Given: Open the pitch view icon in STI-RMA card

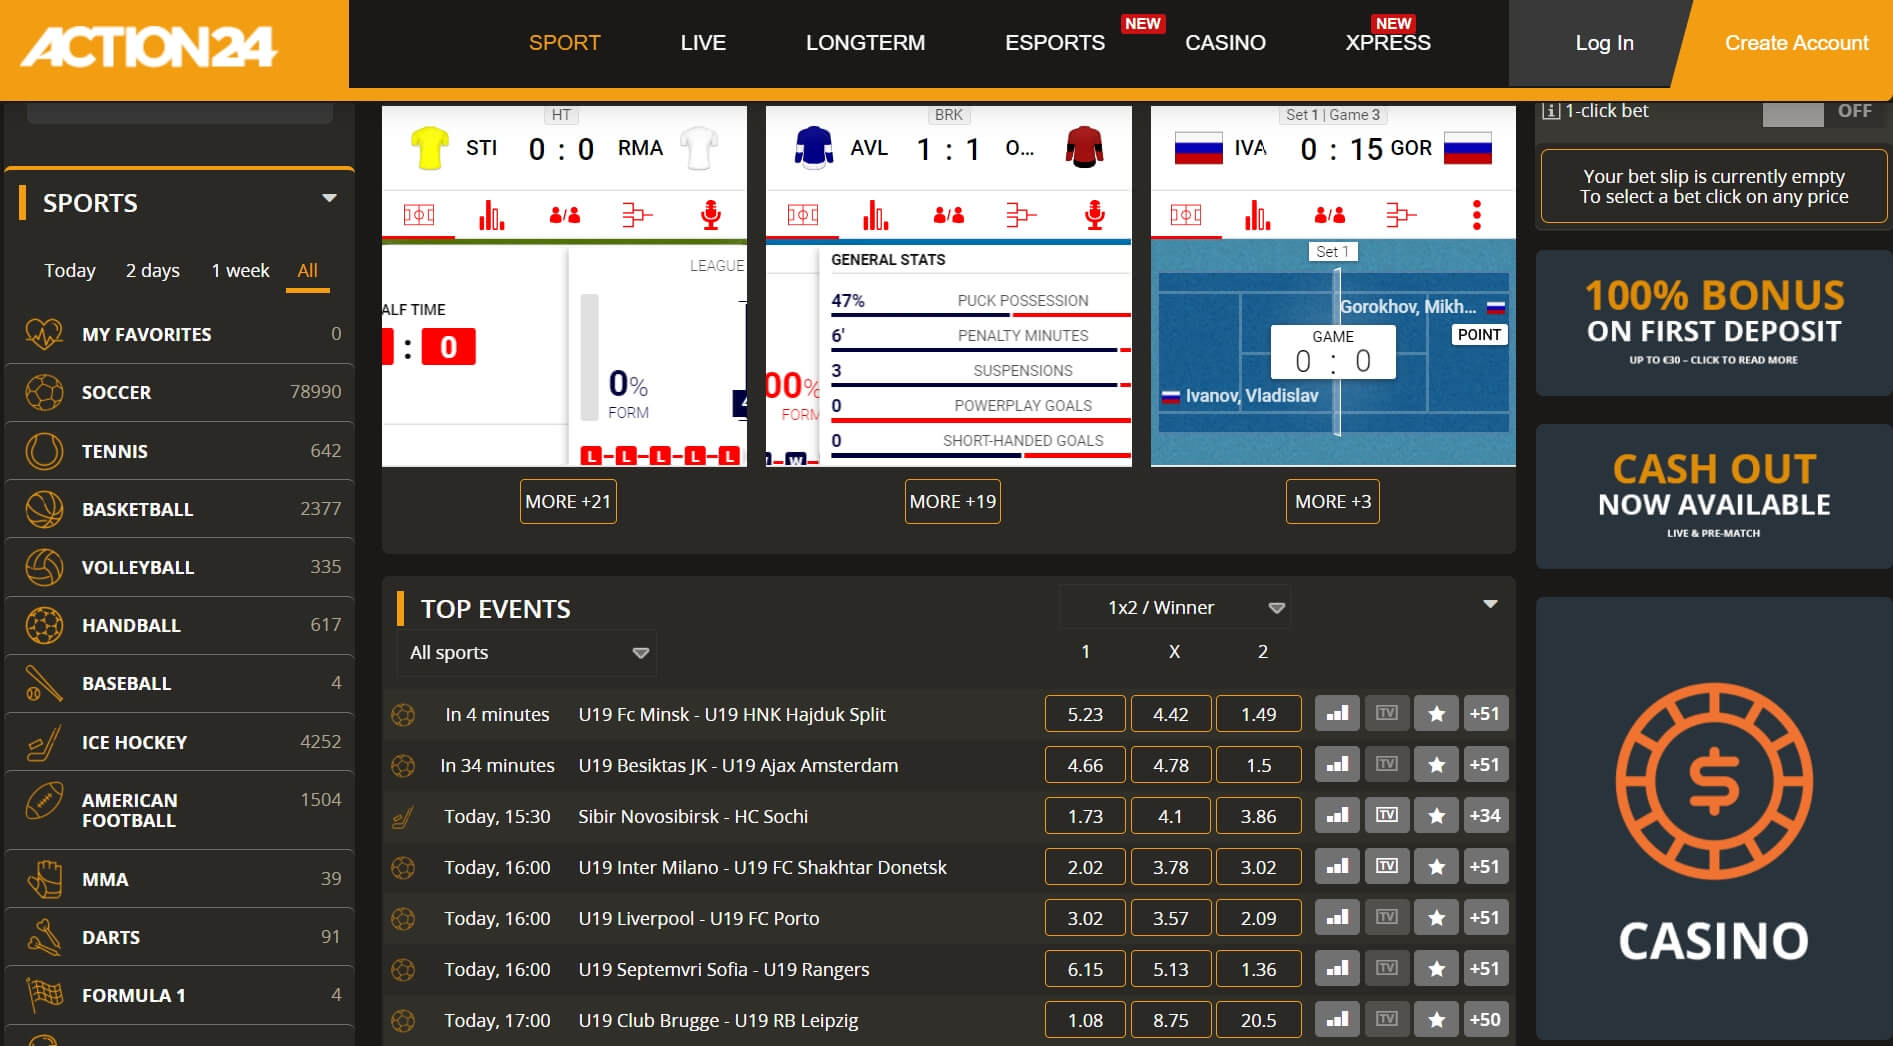Looking at the screenshot, I should click(x=418, y=215).
